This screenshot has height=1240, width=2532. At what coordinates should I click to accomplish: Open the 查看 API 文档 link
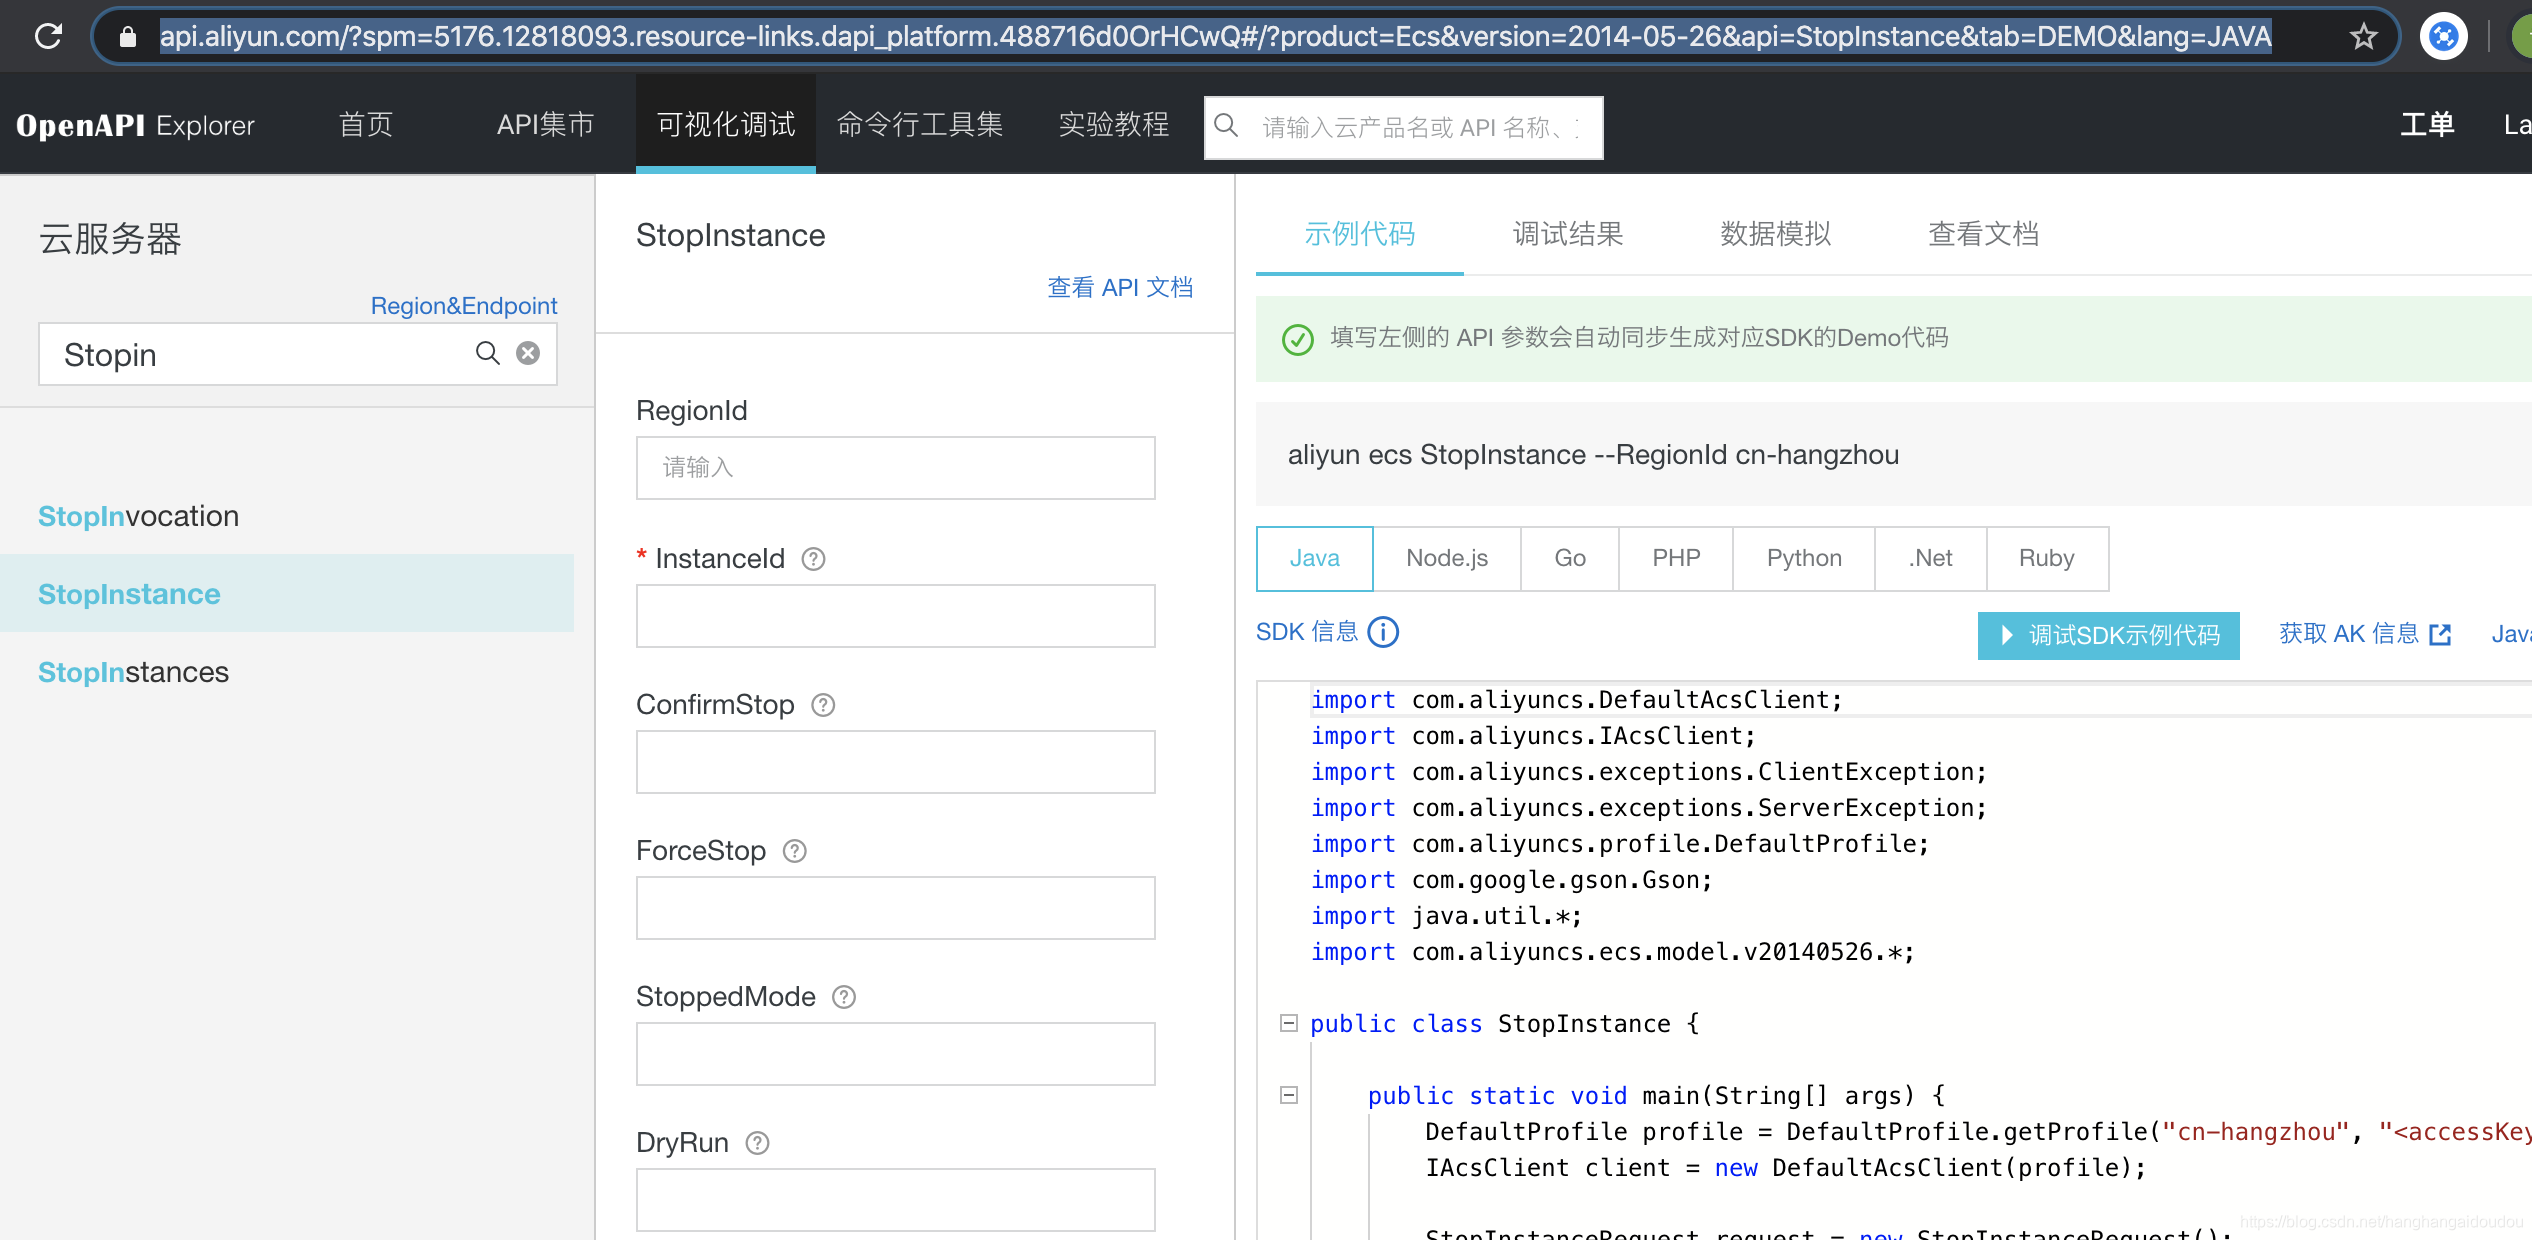click(1119, 288)
